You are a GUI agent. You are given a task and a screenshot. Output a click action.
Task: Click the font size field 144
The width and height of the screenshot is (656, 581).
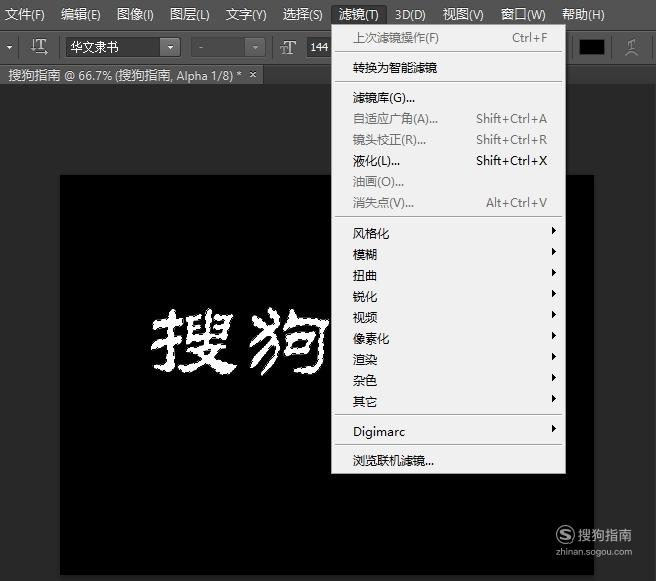pos(319,47)
